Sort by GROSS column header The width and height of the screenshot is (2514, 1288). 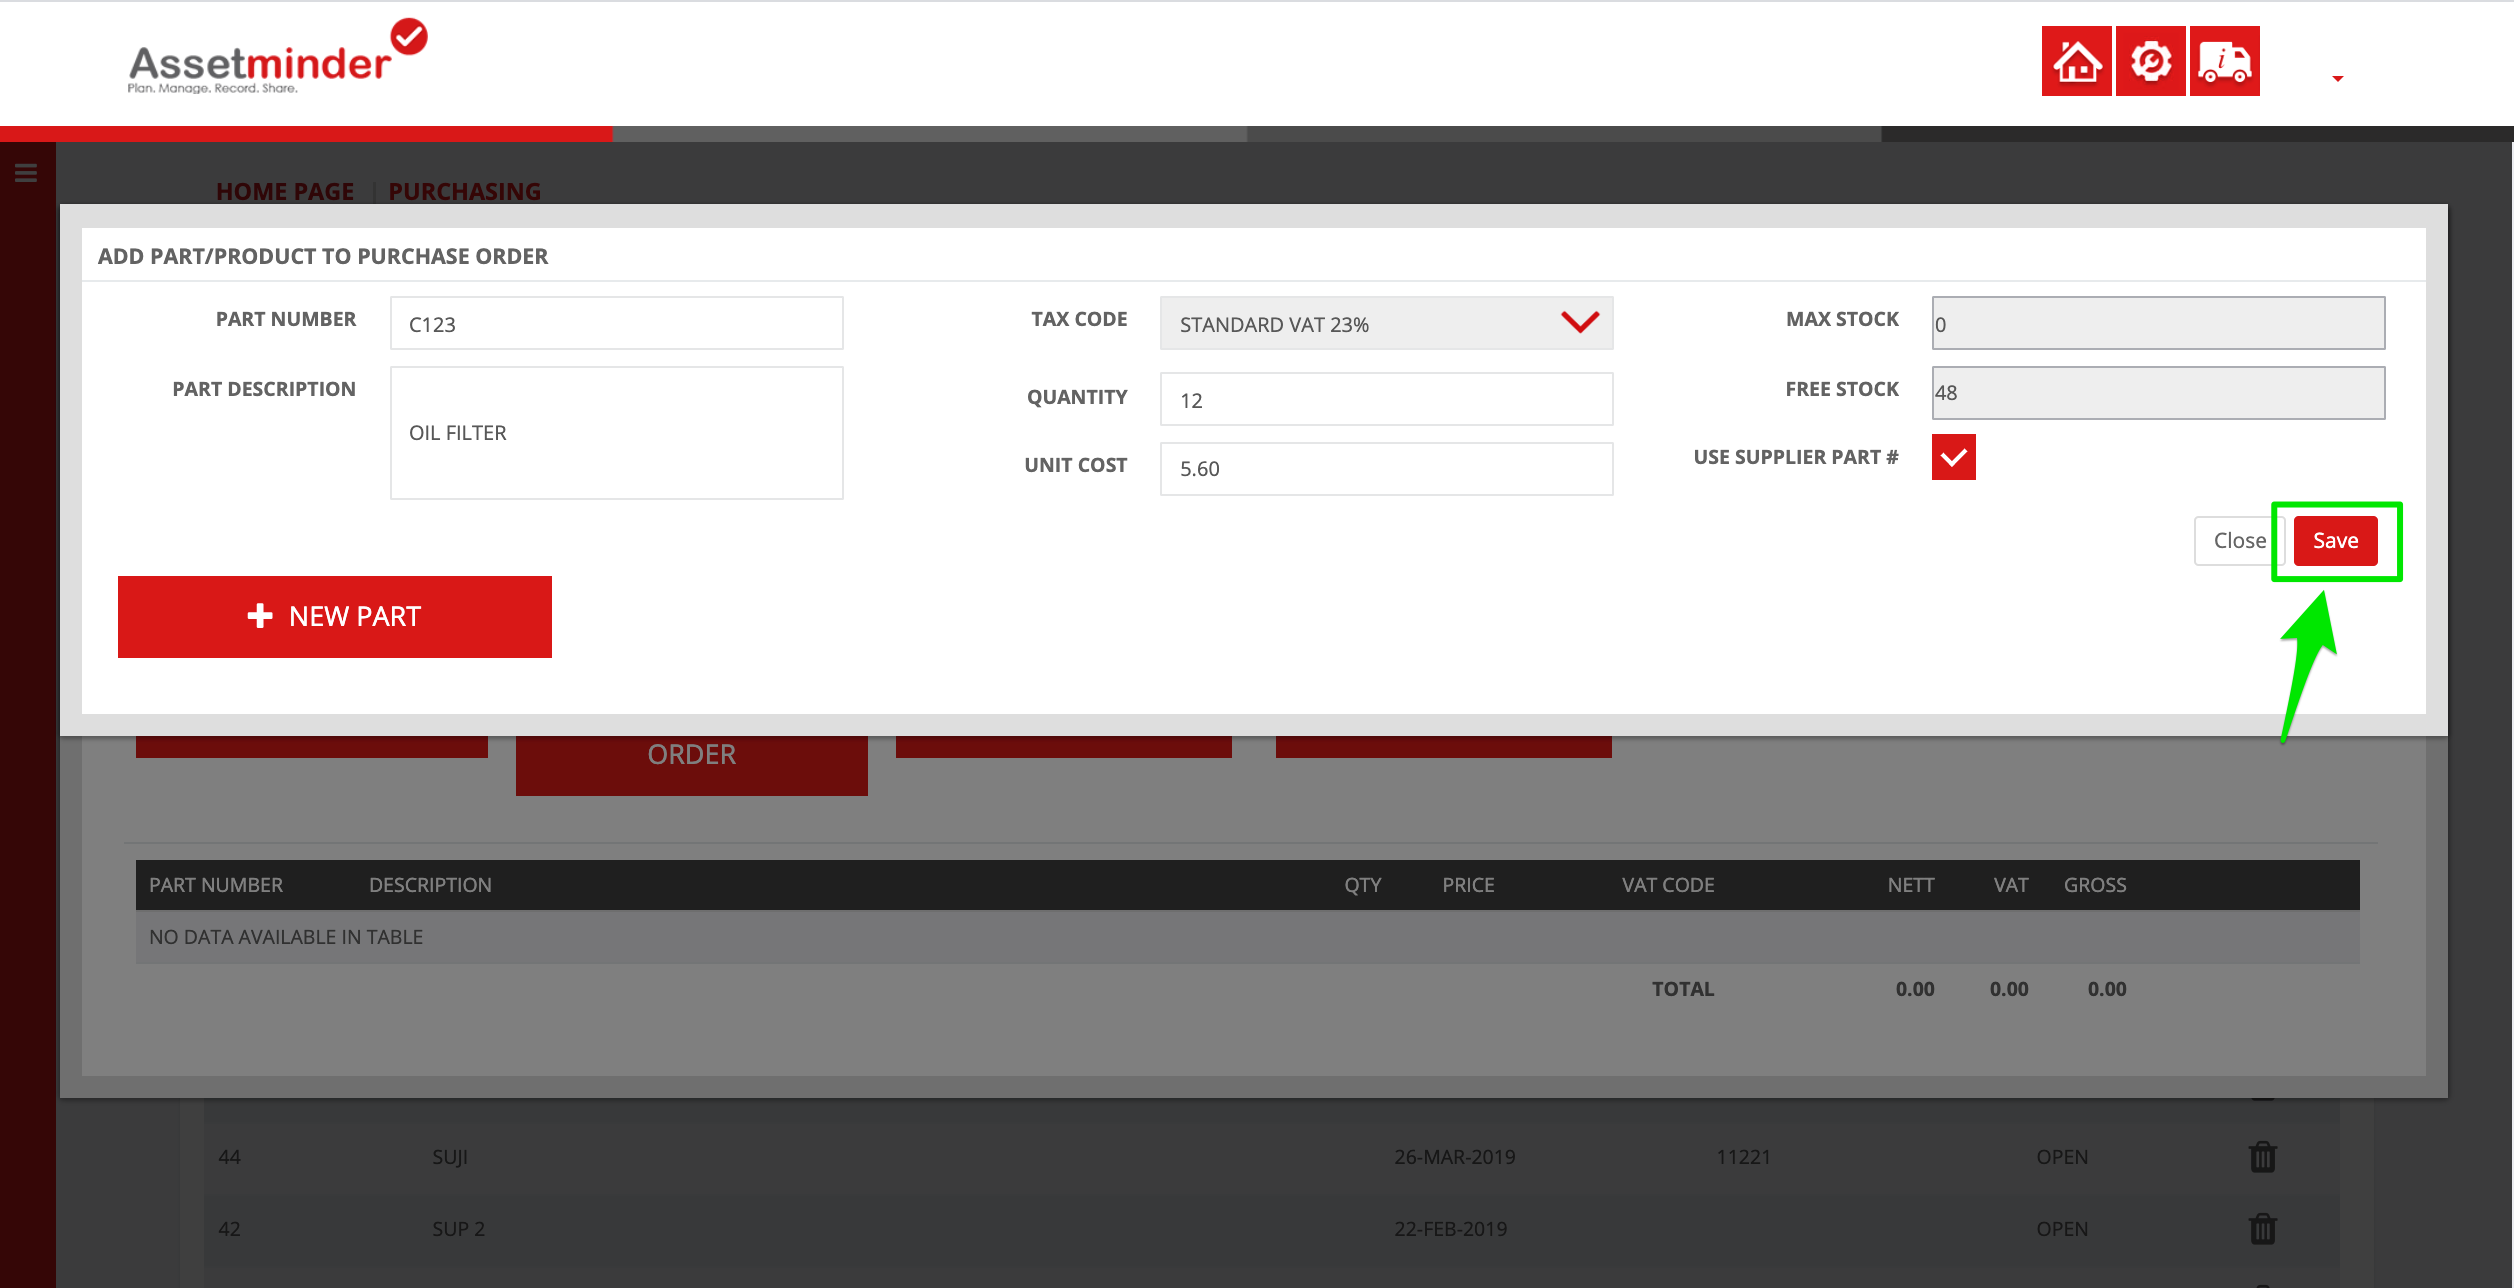(2095, 885)
